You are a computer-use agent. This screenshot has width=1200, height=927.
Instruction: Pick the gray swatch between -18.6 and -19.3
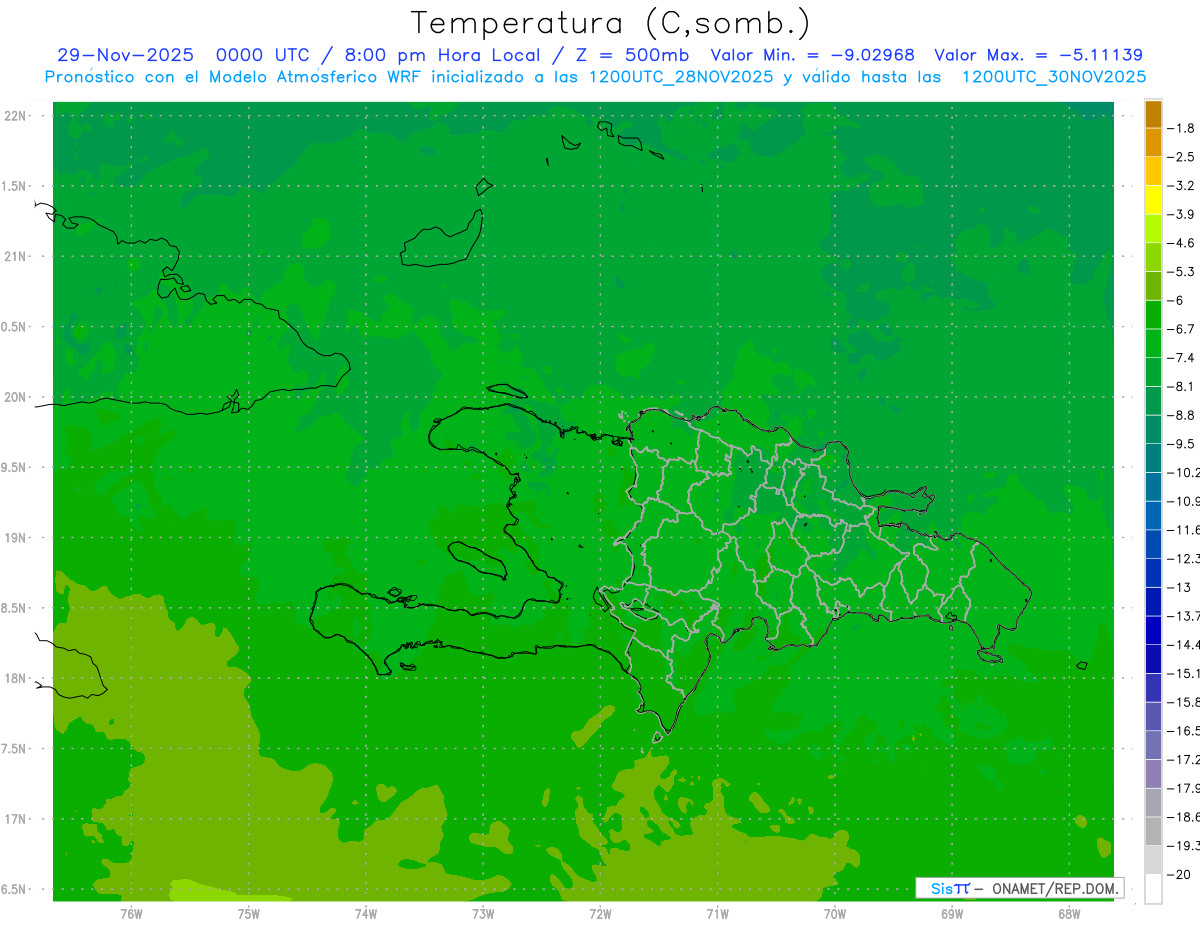(1153, 831)
